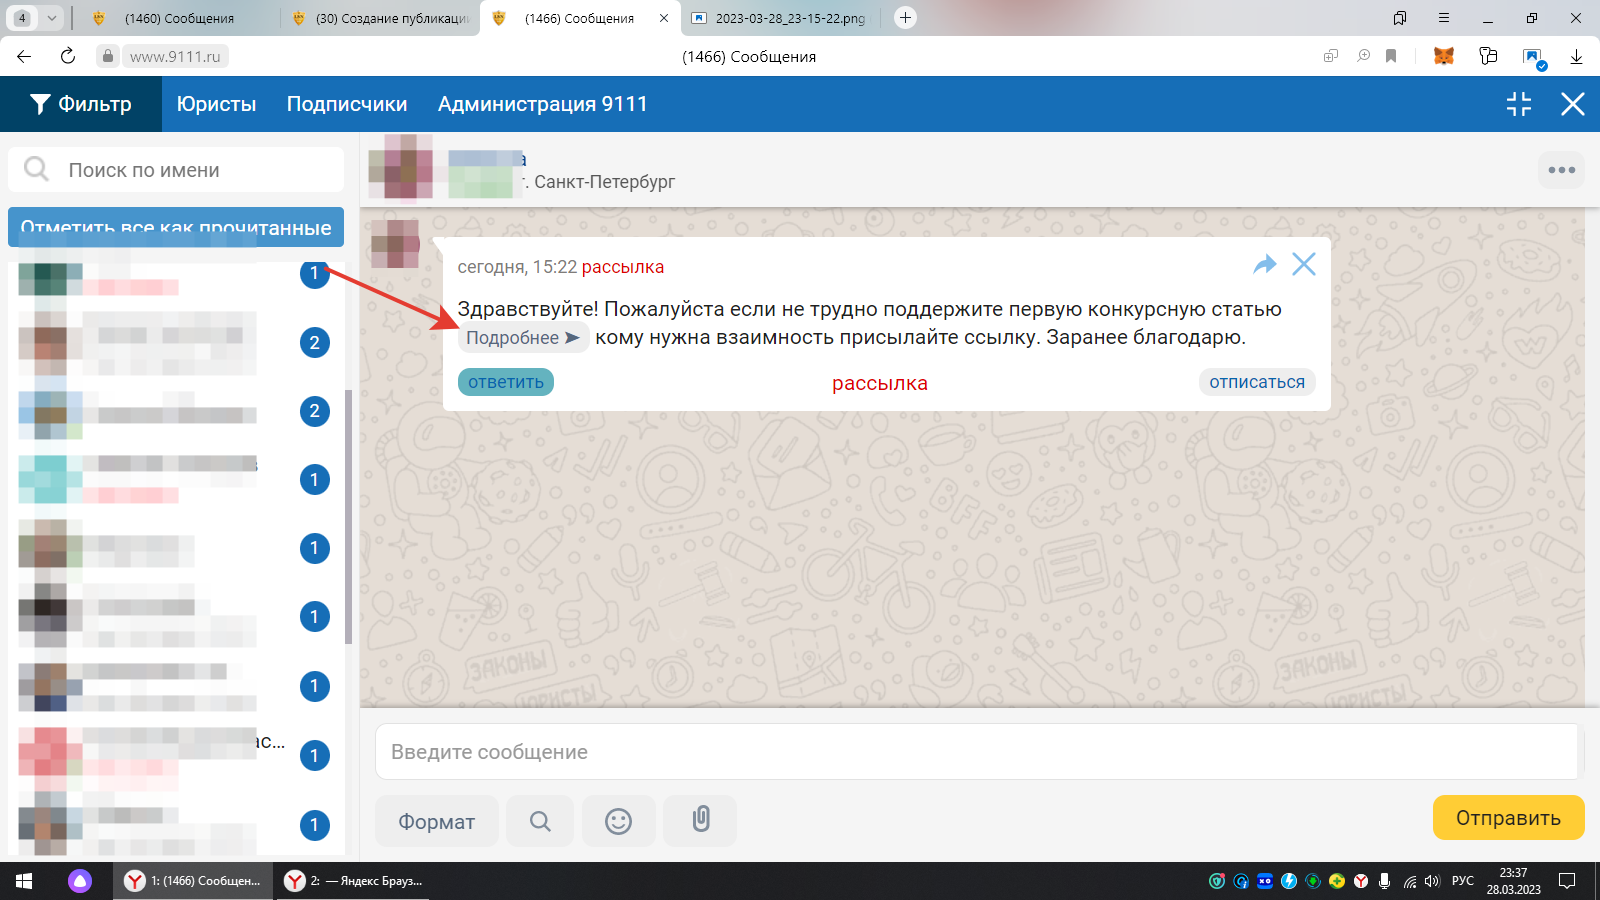The width and height of the screenshot is (1600, 900).
Task: Open the Фильтр funnel icon
Action: [40, 103]
